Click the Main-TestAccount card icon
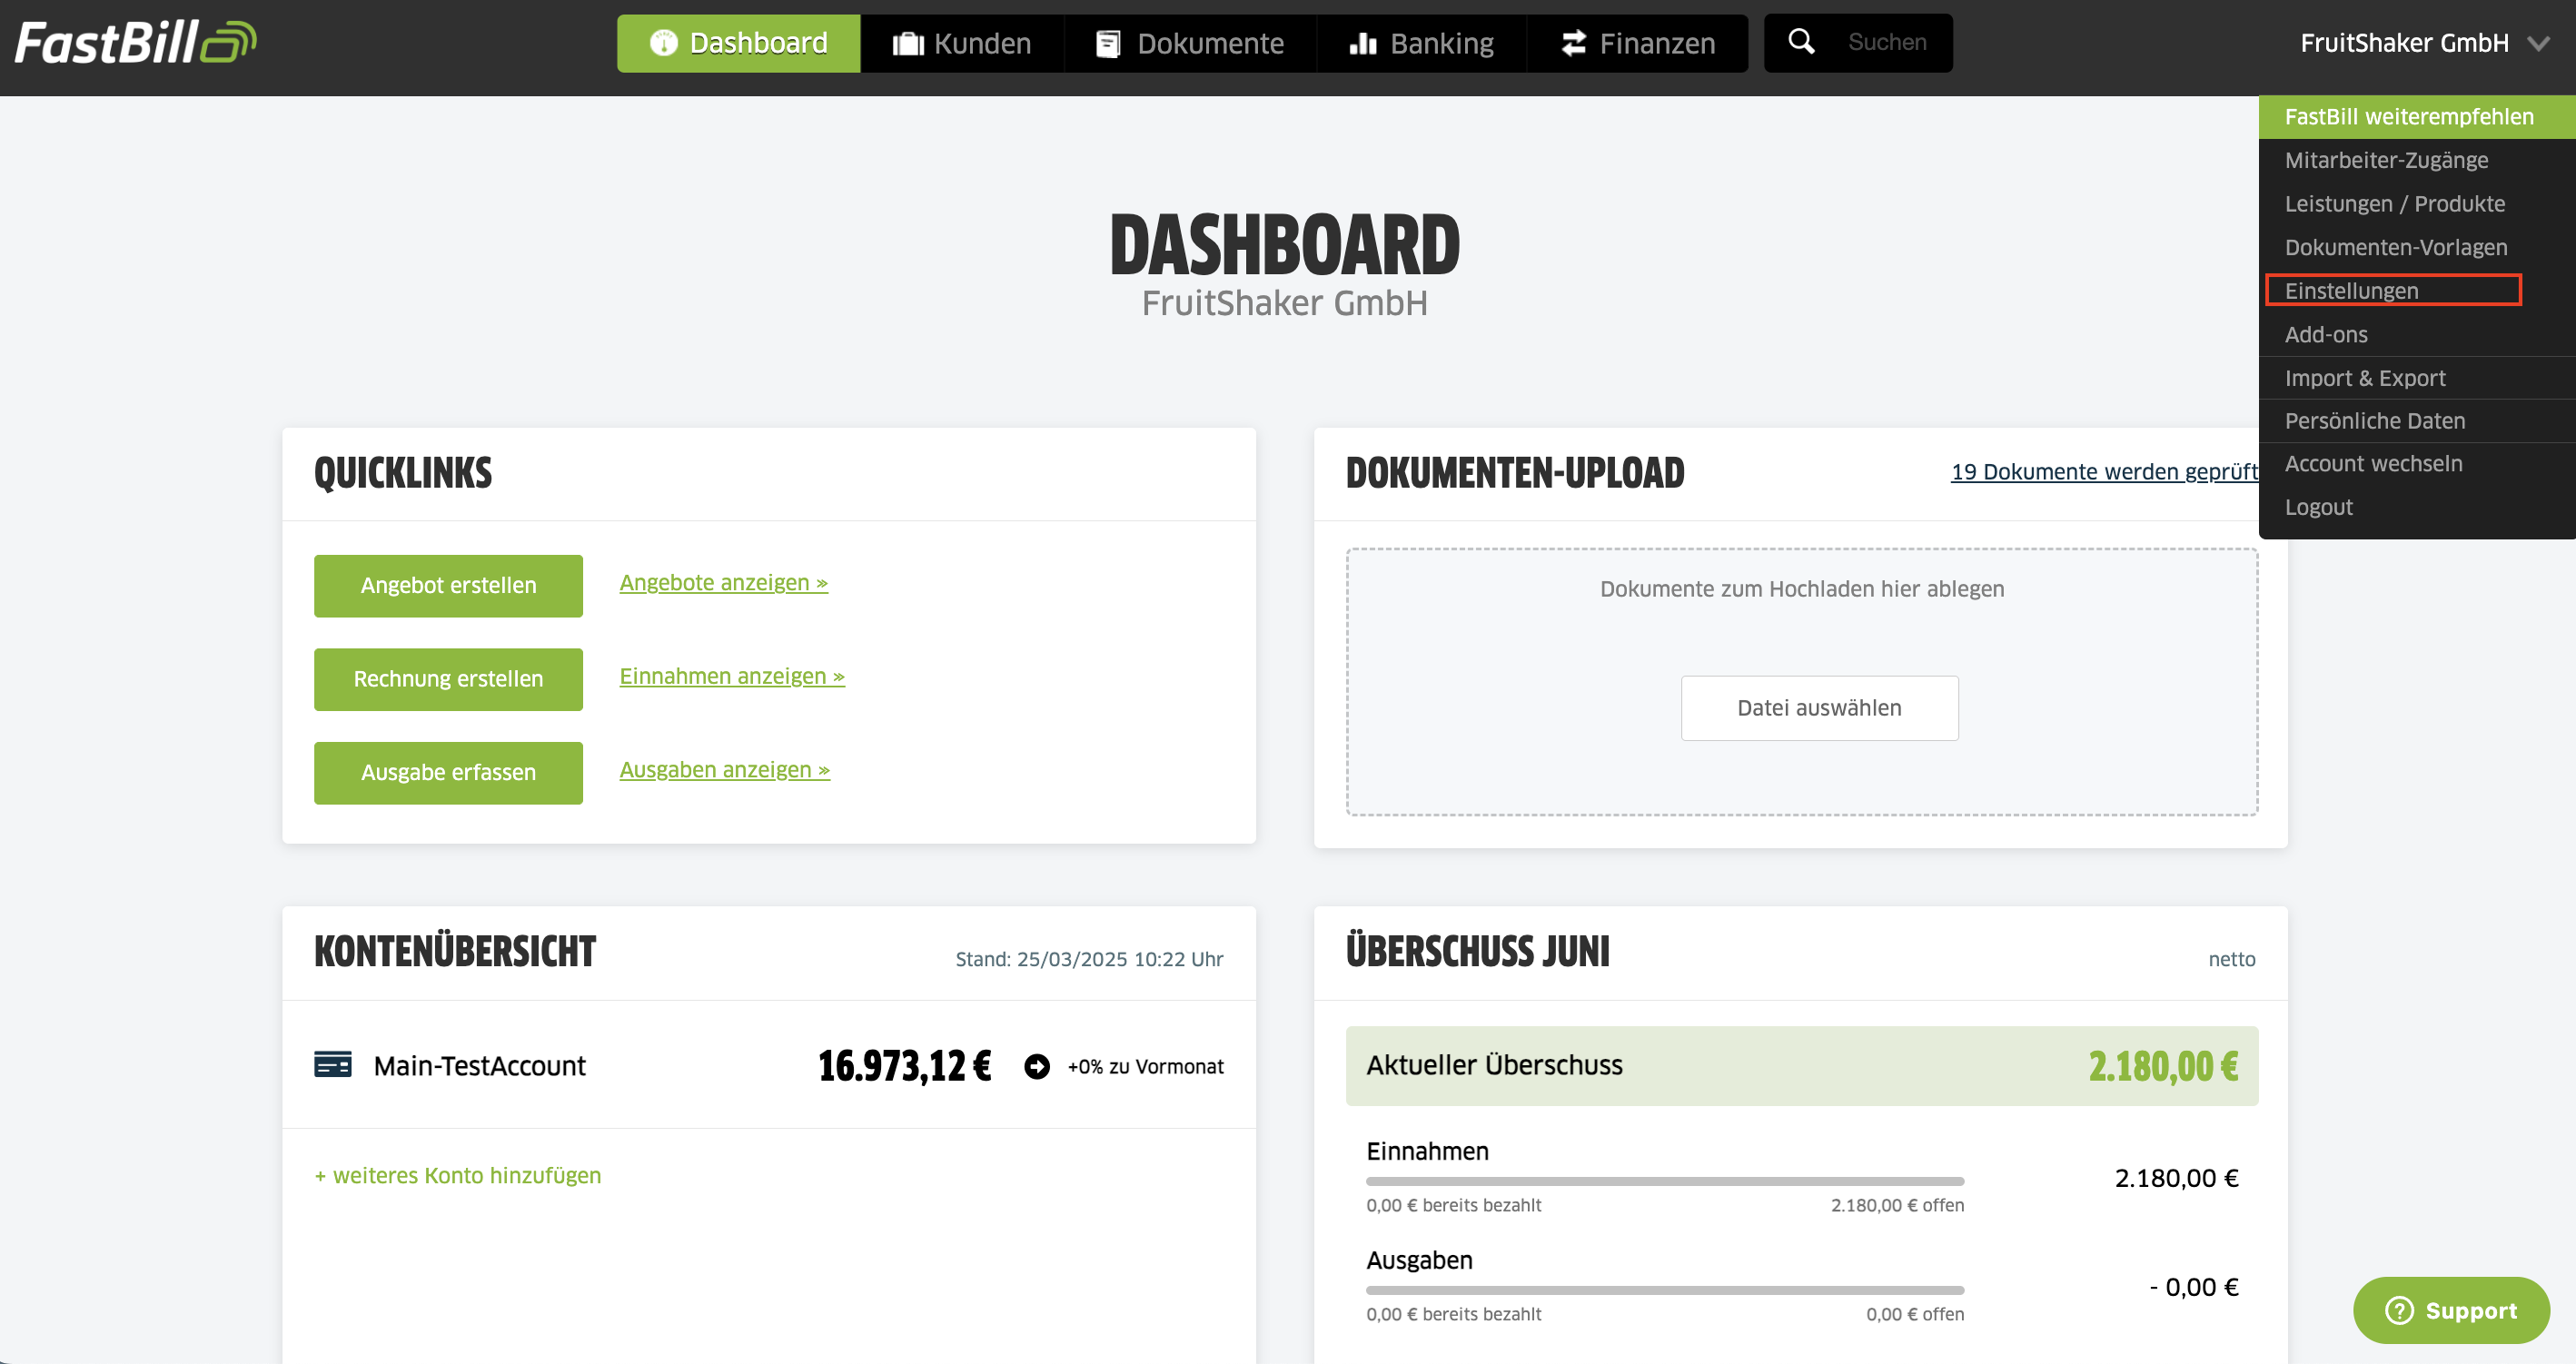 pos(333,1064)
